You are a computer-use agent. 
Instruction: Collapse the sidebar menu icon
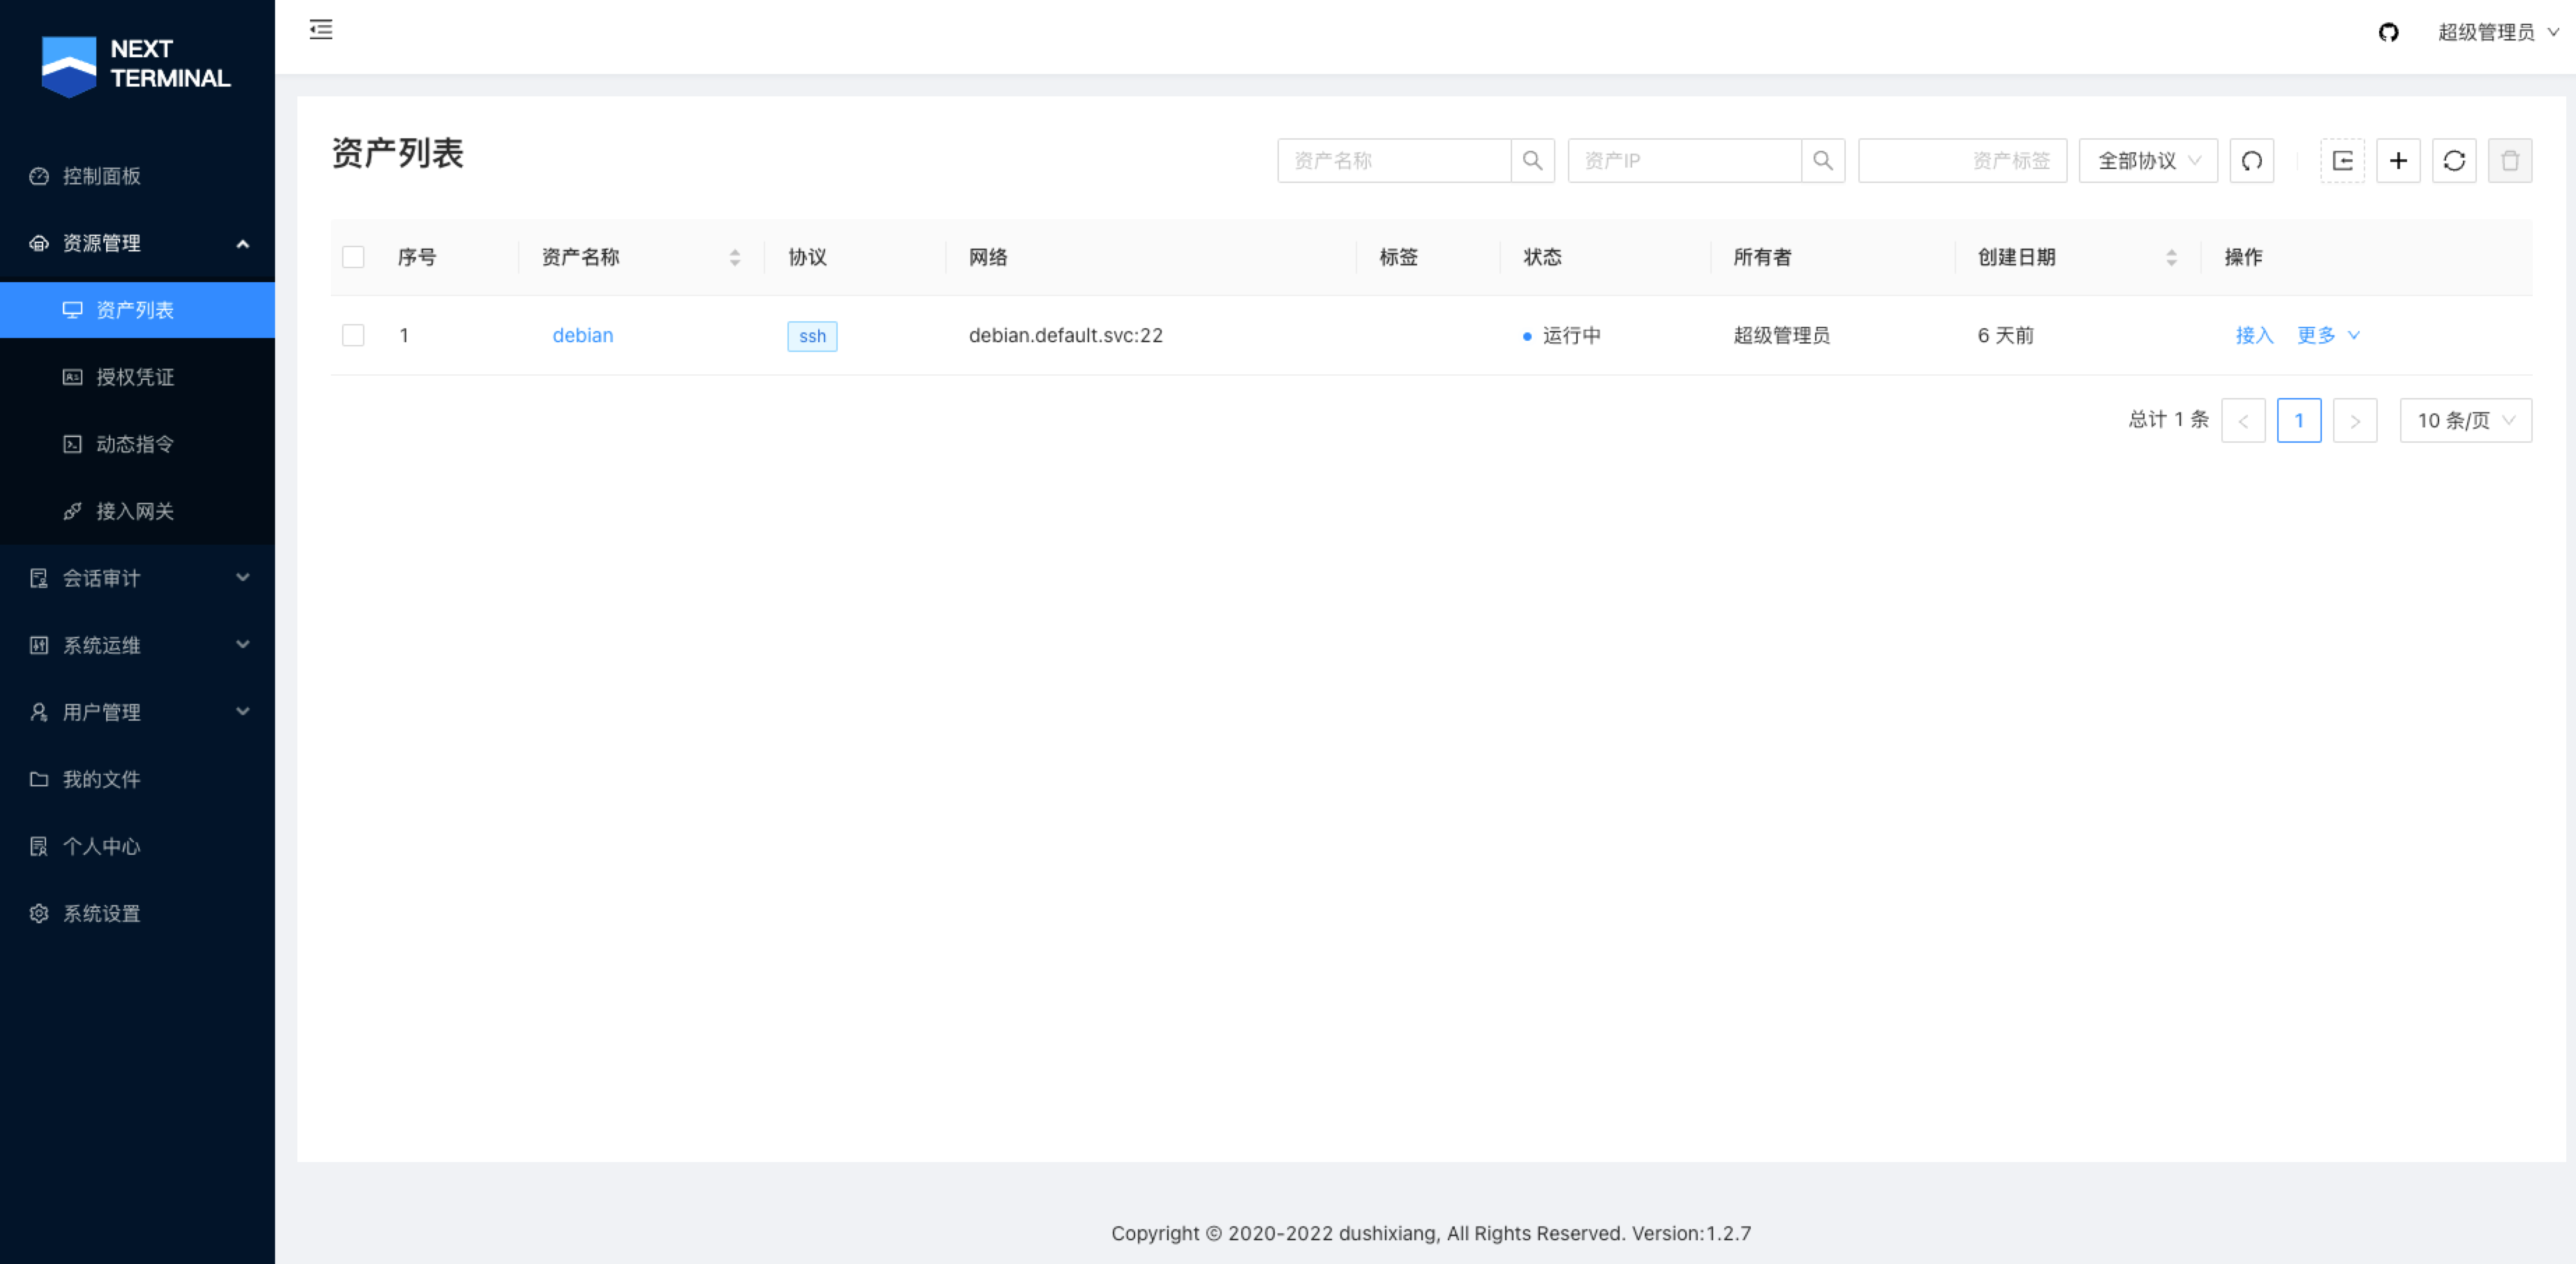coord(321,30)
